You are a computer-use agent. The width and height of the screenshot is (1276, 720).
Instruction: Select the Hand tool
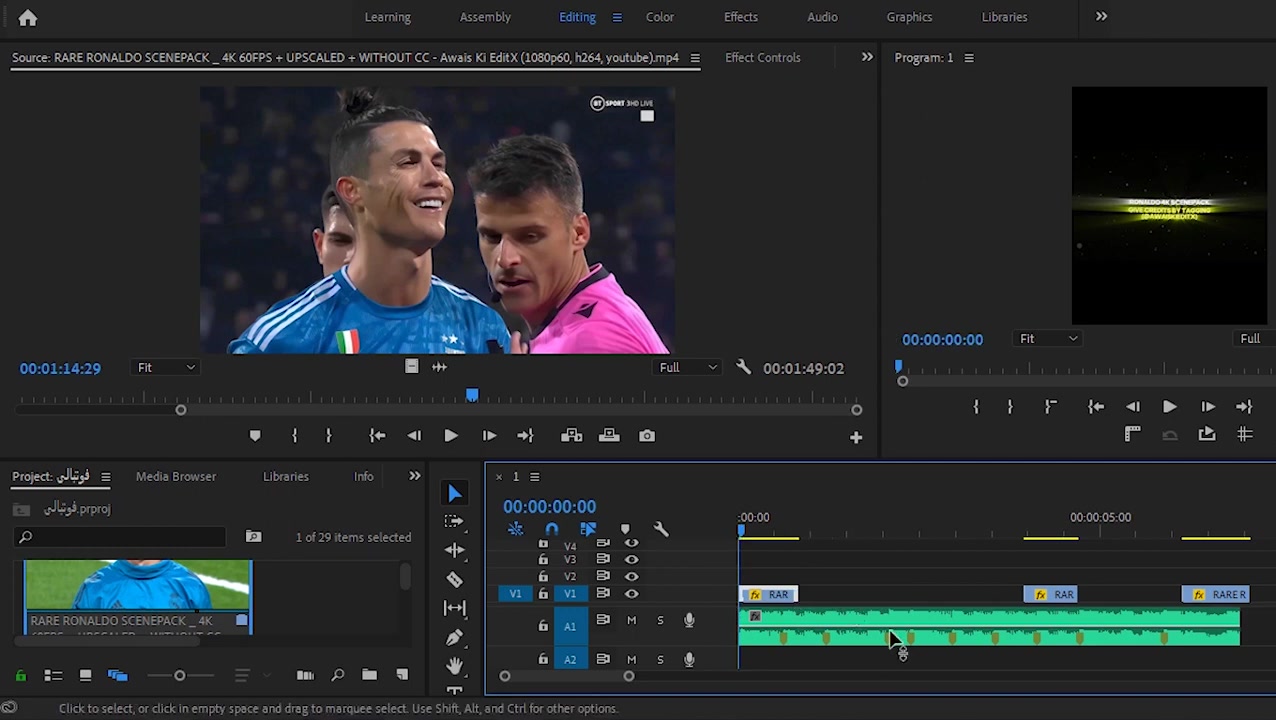[455, 665]
